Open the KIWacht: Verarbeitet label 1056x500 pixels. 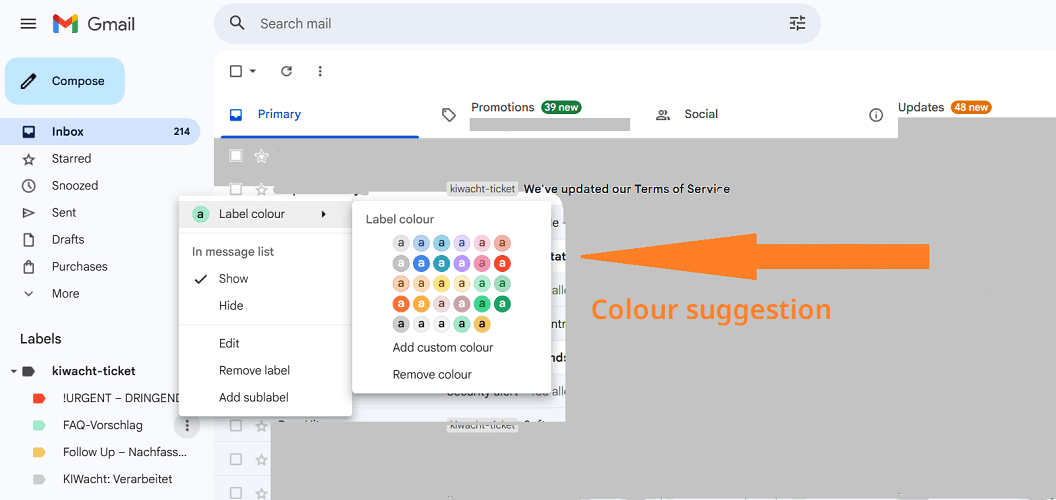[117, 479]
